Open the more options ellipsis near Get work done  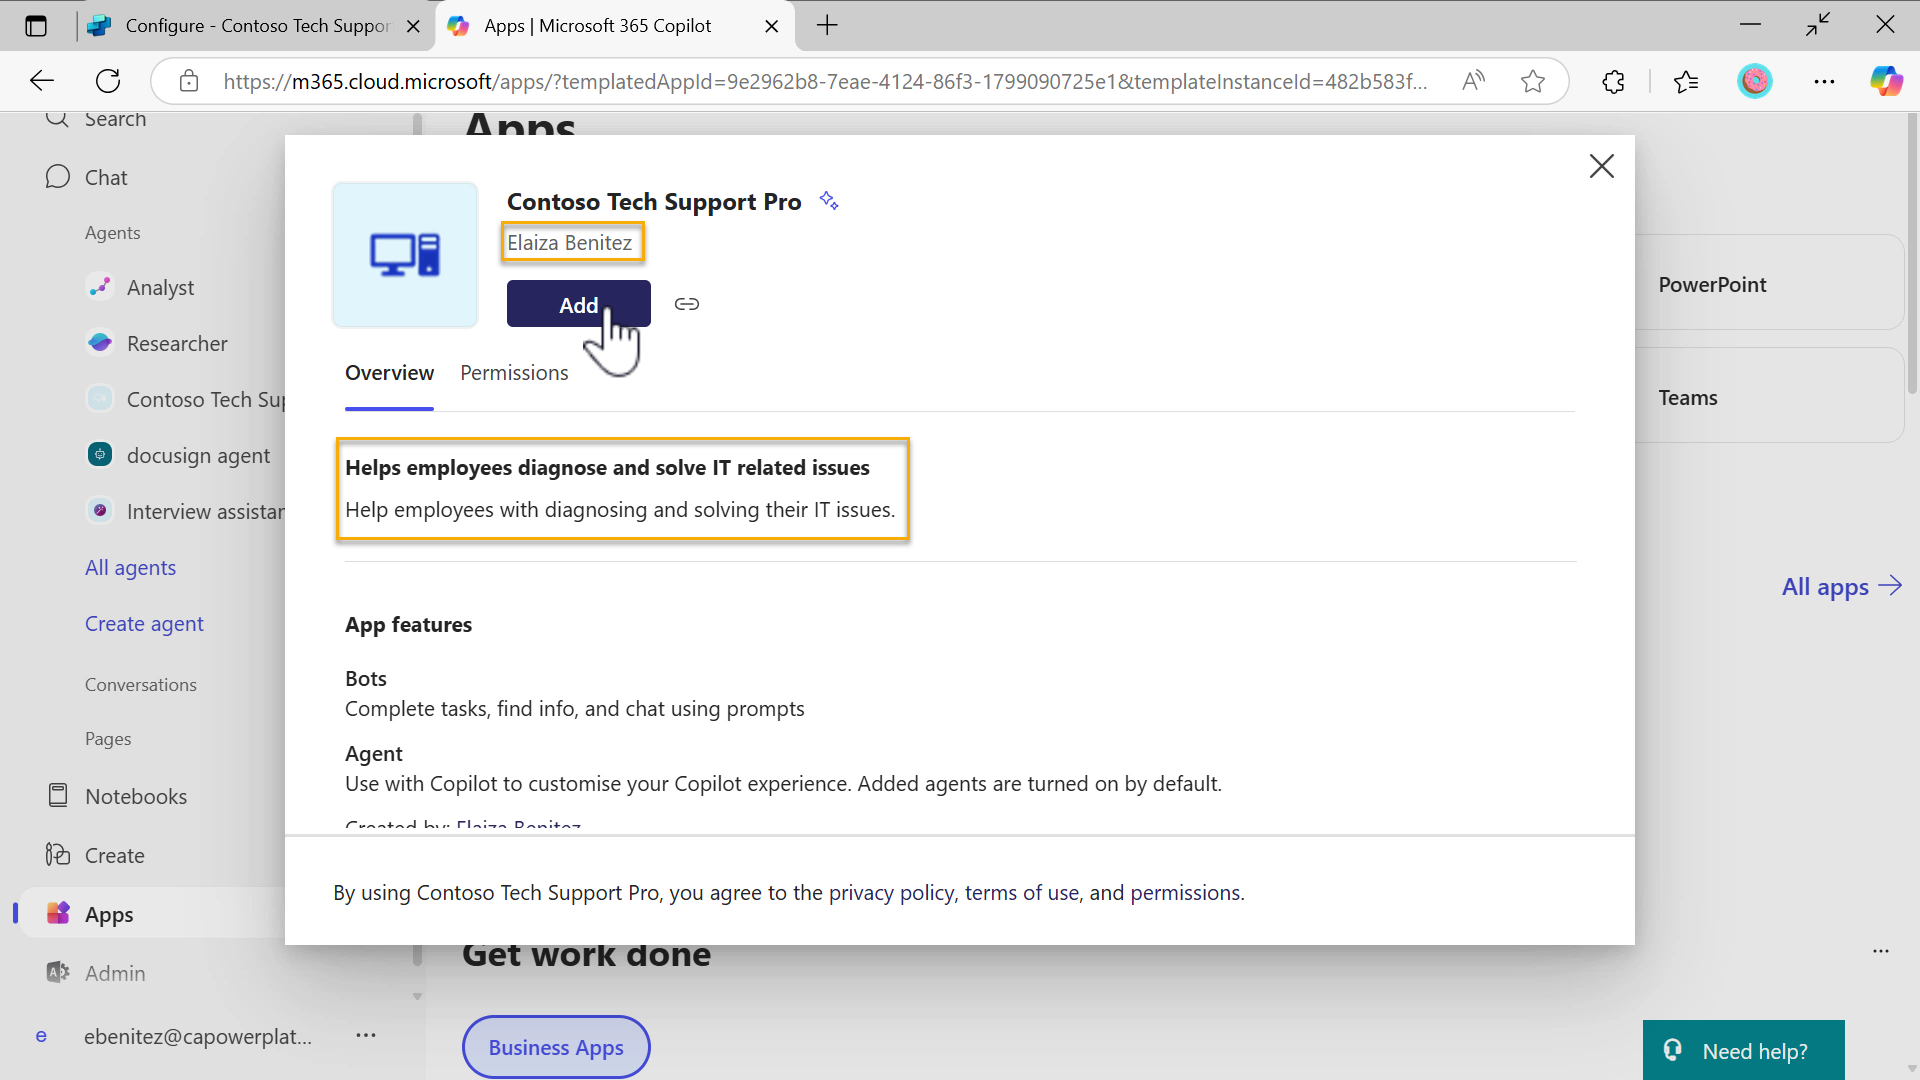1881,951
